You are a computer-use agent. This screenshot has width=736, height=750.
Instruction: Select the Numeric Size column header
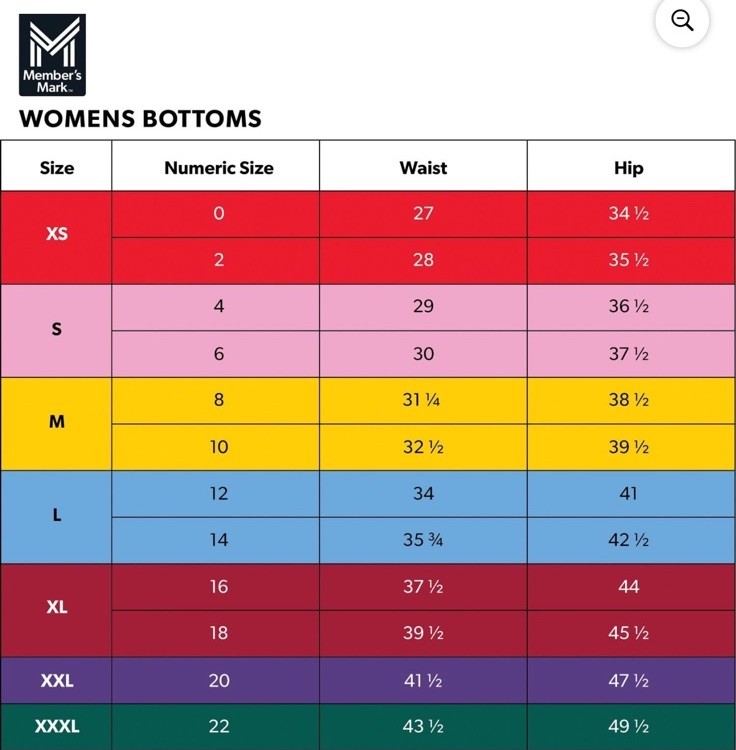click(x=218, y=167)
